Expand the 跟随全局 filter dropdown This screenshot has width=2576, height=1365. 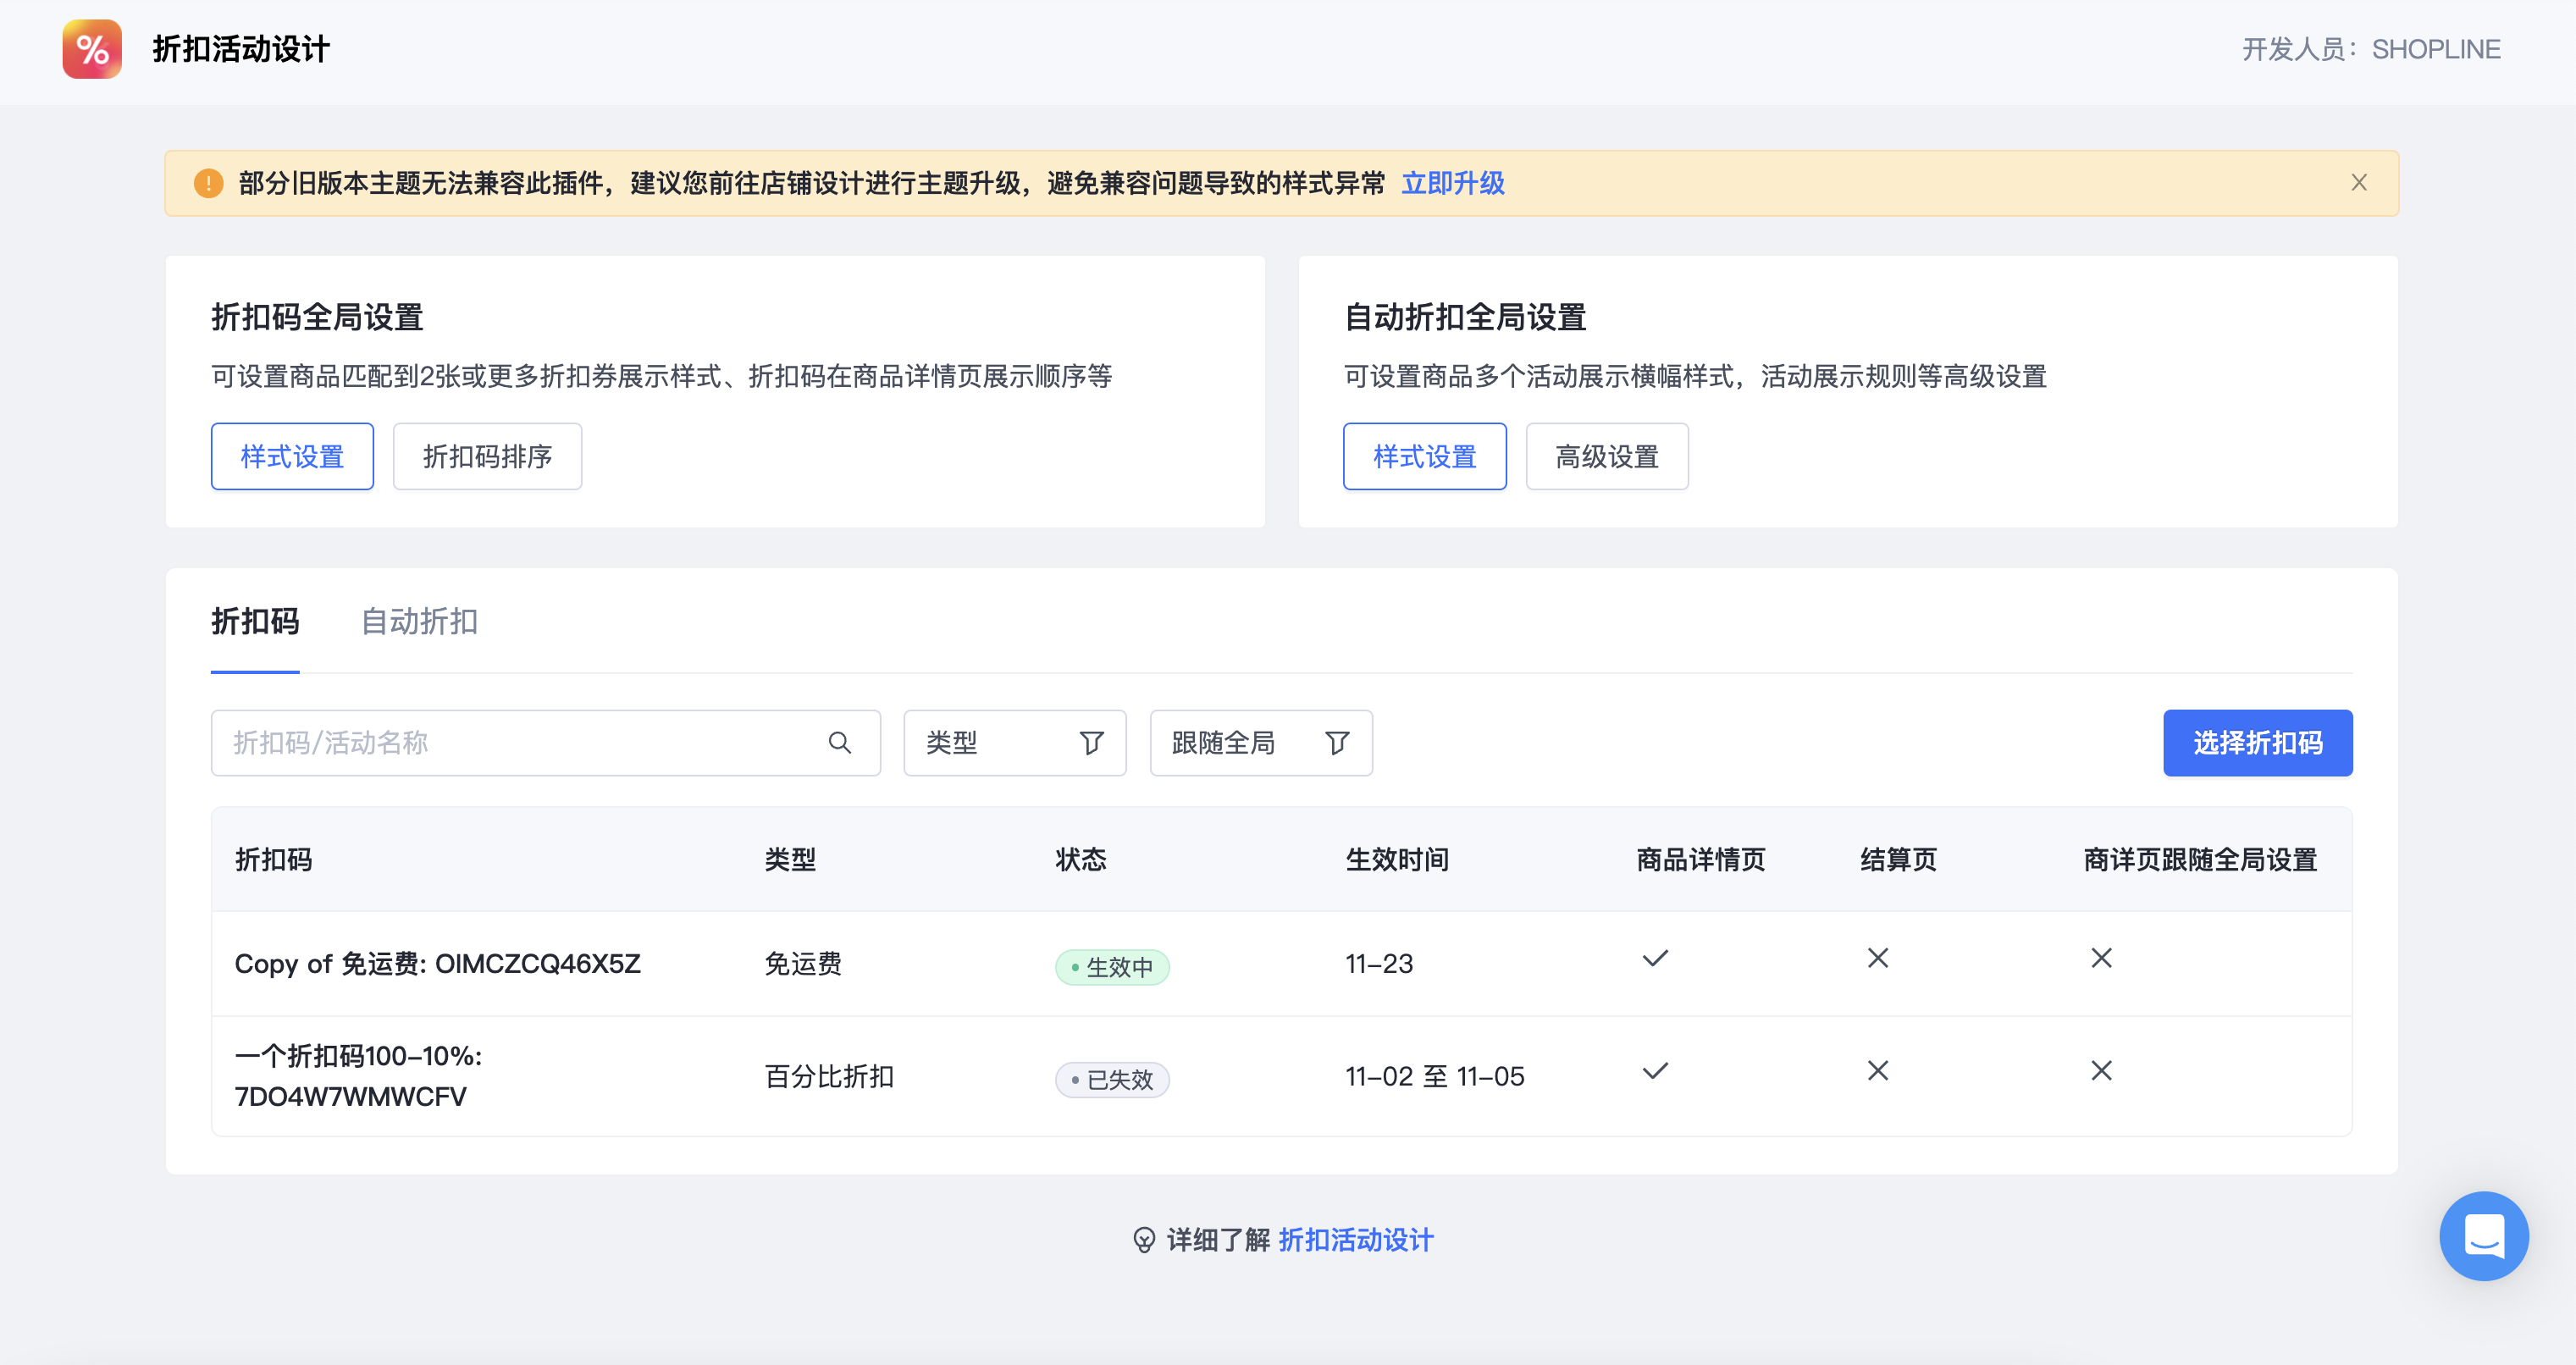tap(1240, 743)
